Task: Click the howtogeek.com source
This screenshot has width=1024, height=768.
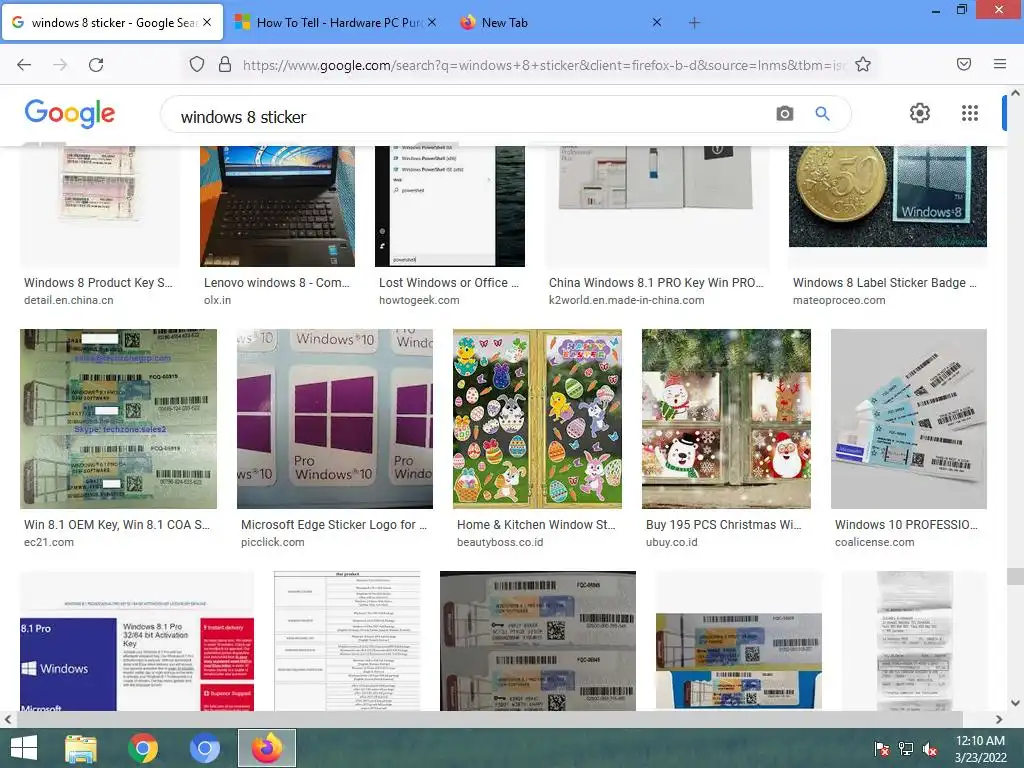Action: (x=419, y=300)
